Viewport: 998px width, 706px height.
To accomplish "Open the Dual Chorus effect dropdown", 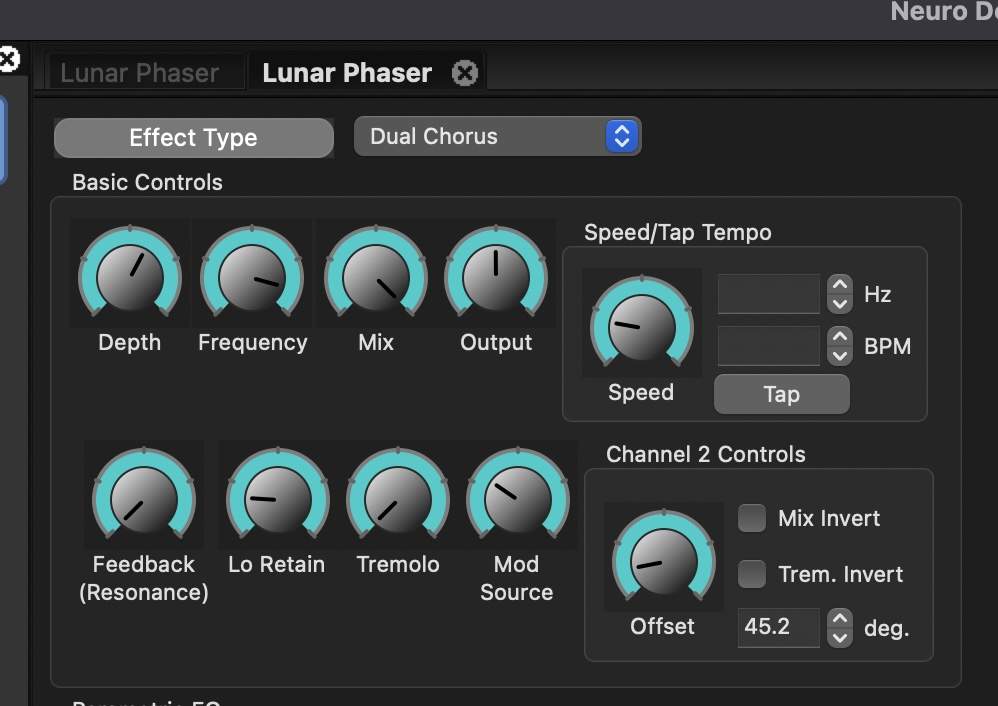I will [497, 136].
